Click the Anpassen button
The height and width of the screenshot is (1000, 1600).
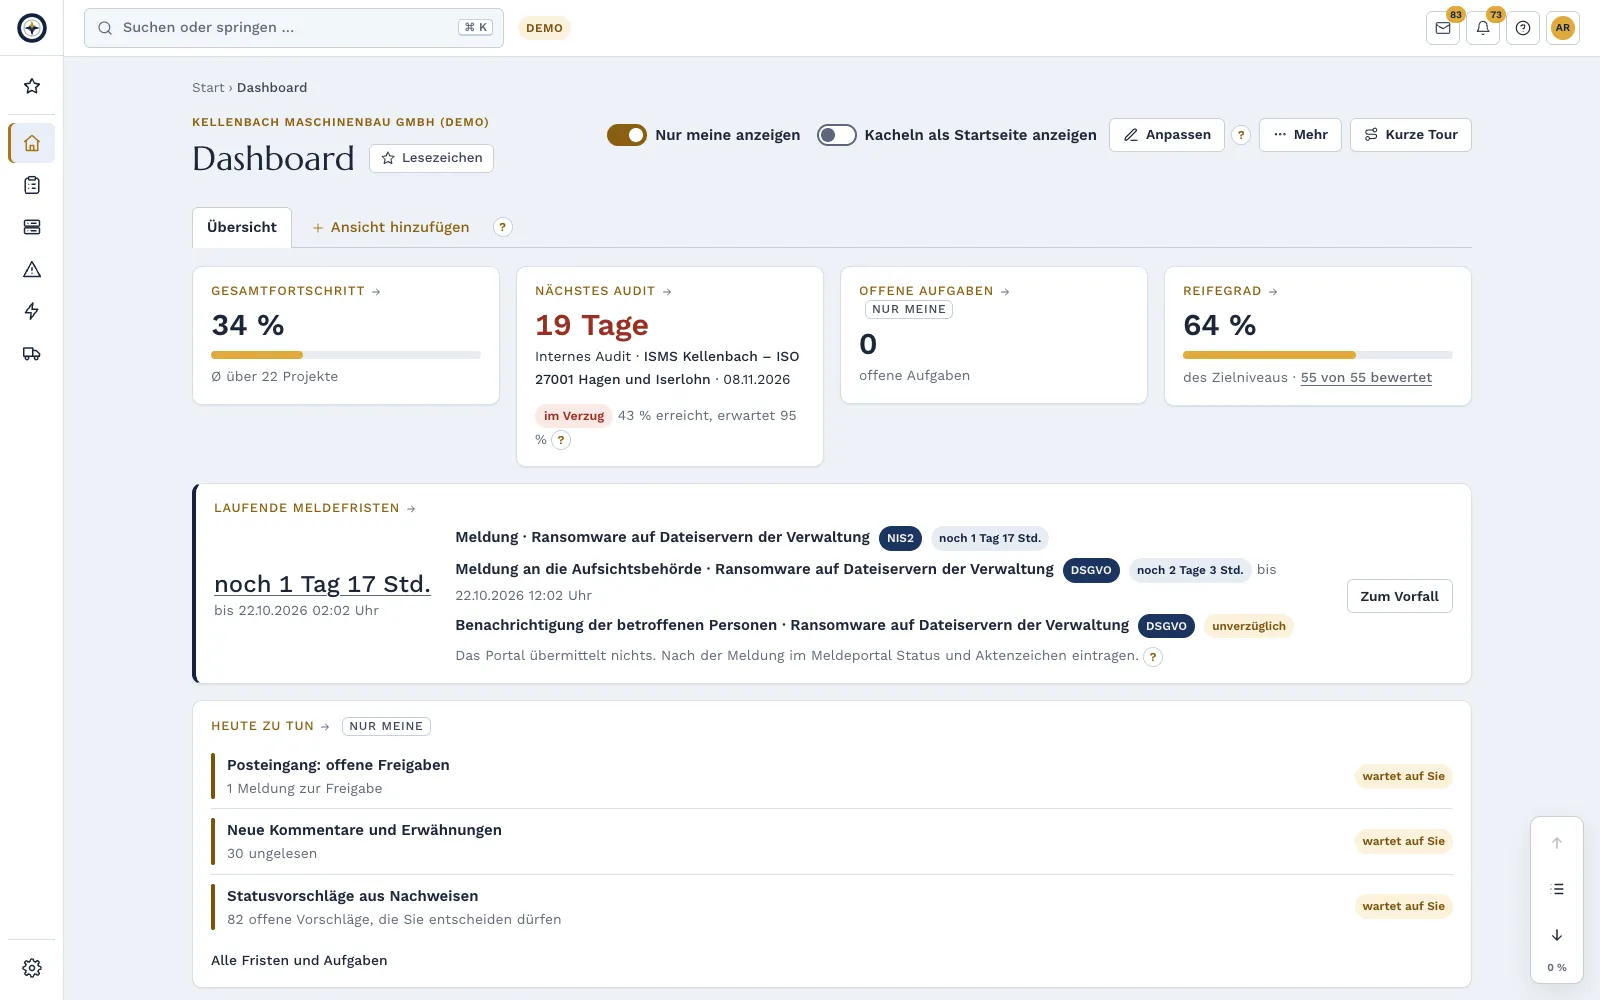click(x=1167, y=135)
